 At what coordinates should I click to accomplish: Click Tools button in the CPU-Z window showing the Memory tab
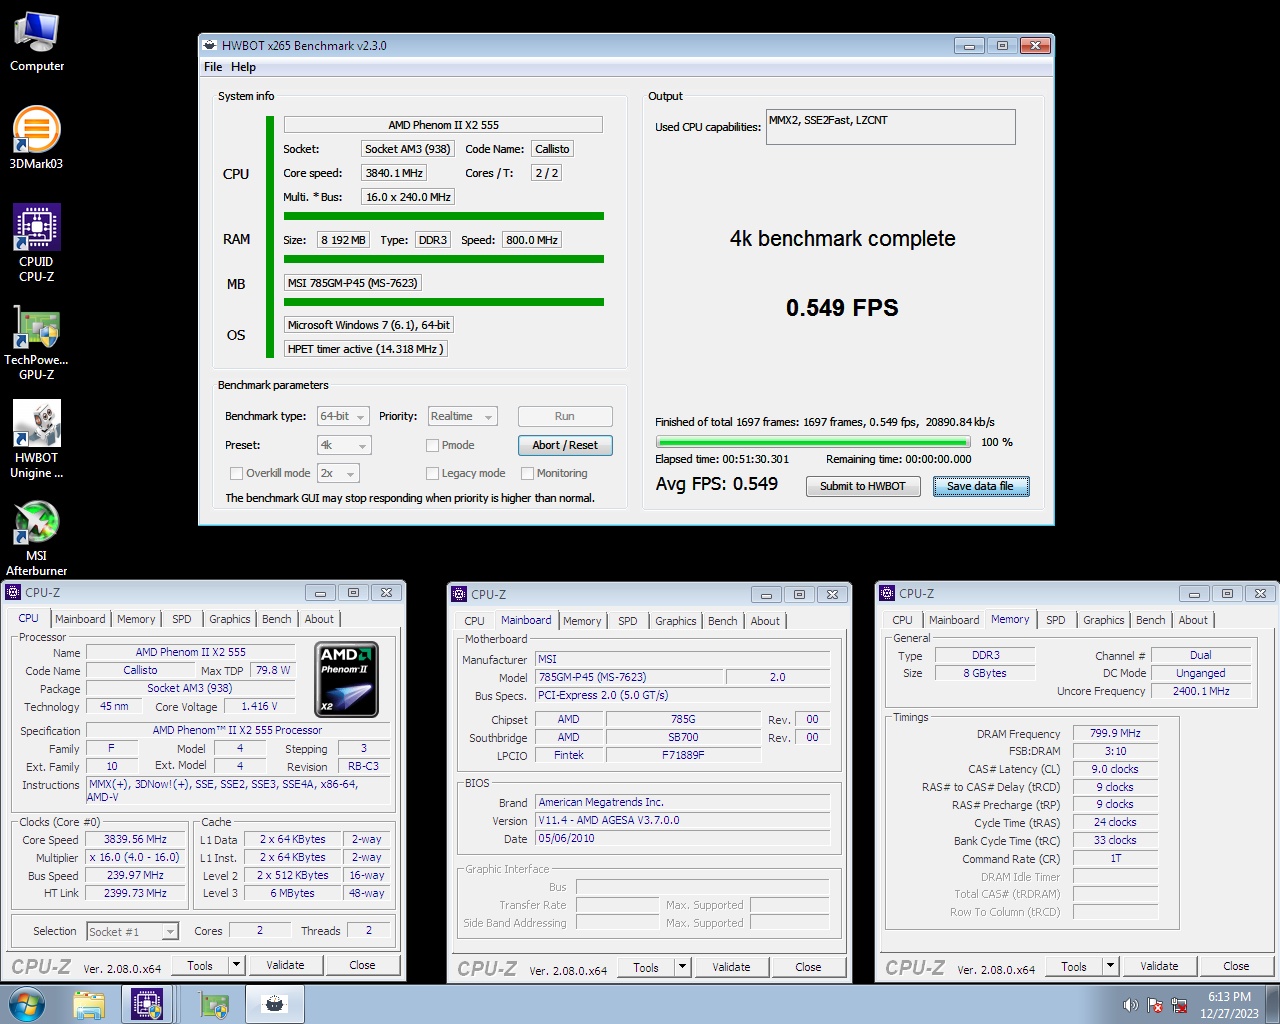pyautogui.click(x=1074, y=966)
